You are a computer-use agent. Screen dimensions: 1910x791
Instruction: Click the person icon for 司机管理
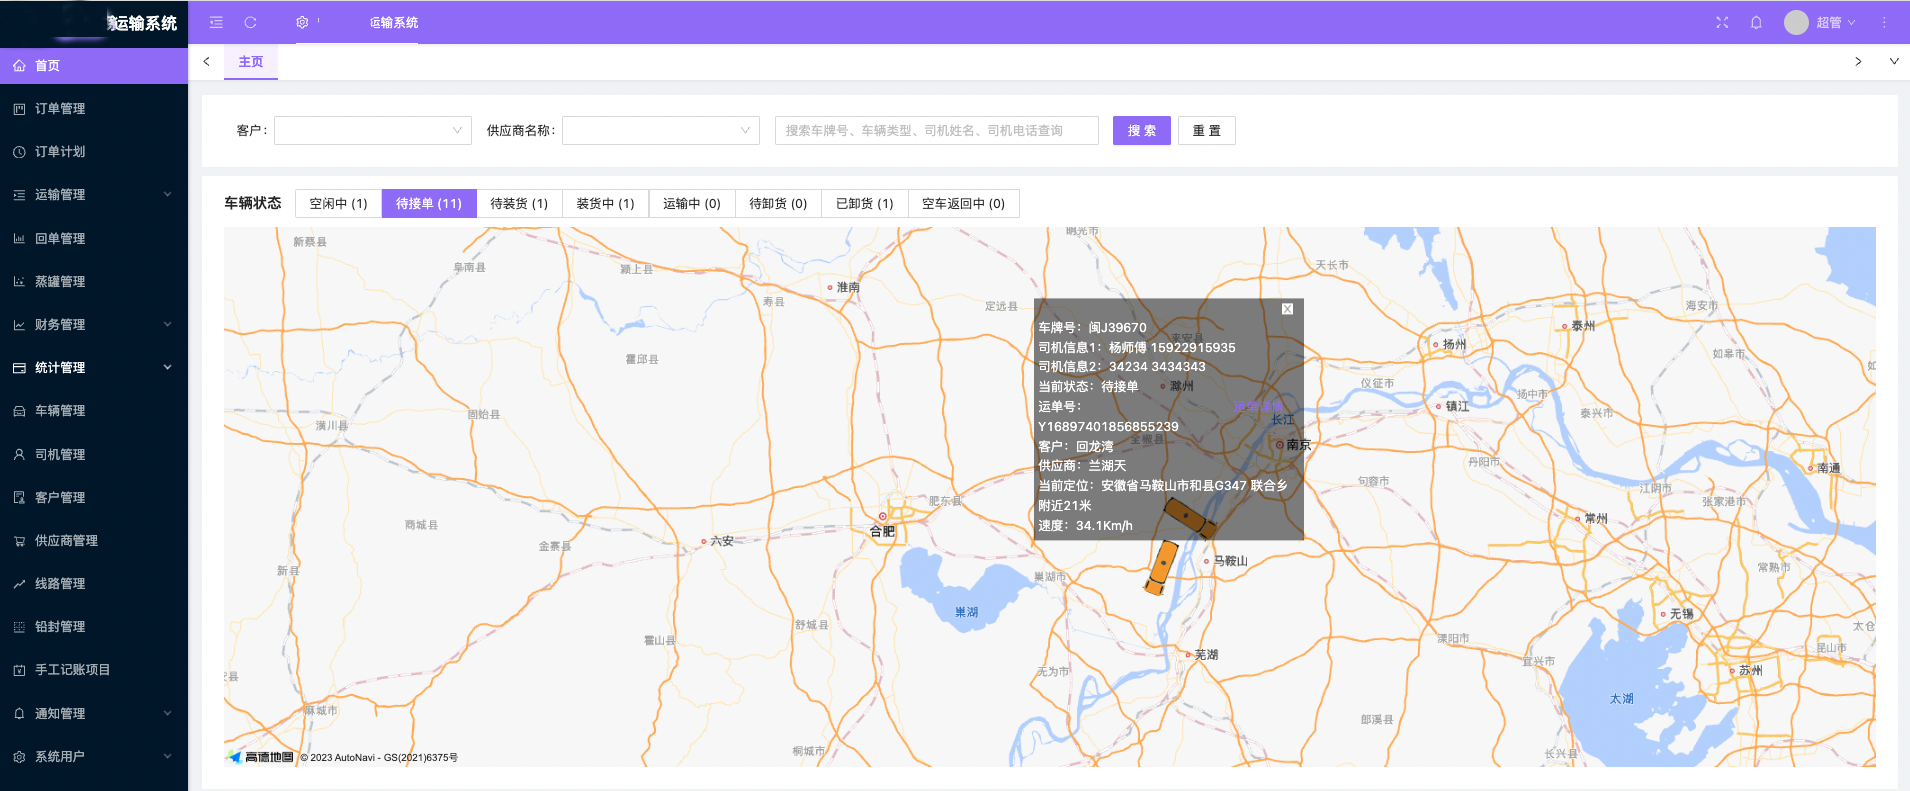coord(19,454)
